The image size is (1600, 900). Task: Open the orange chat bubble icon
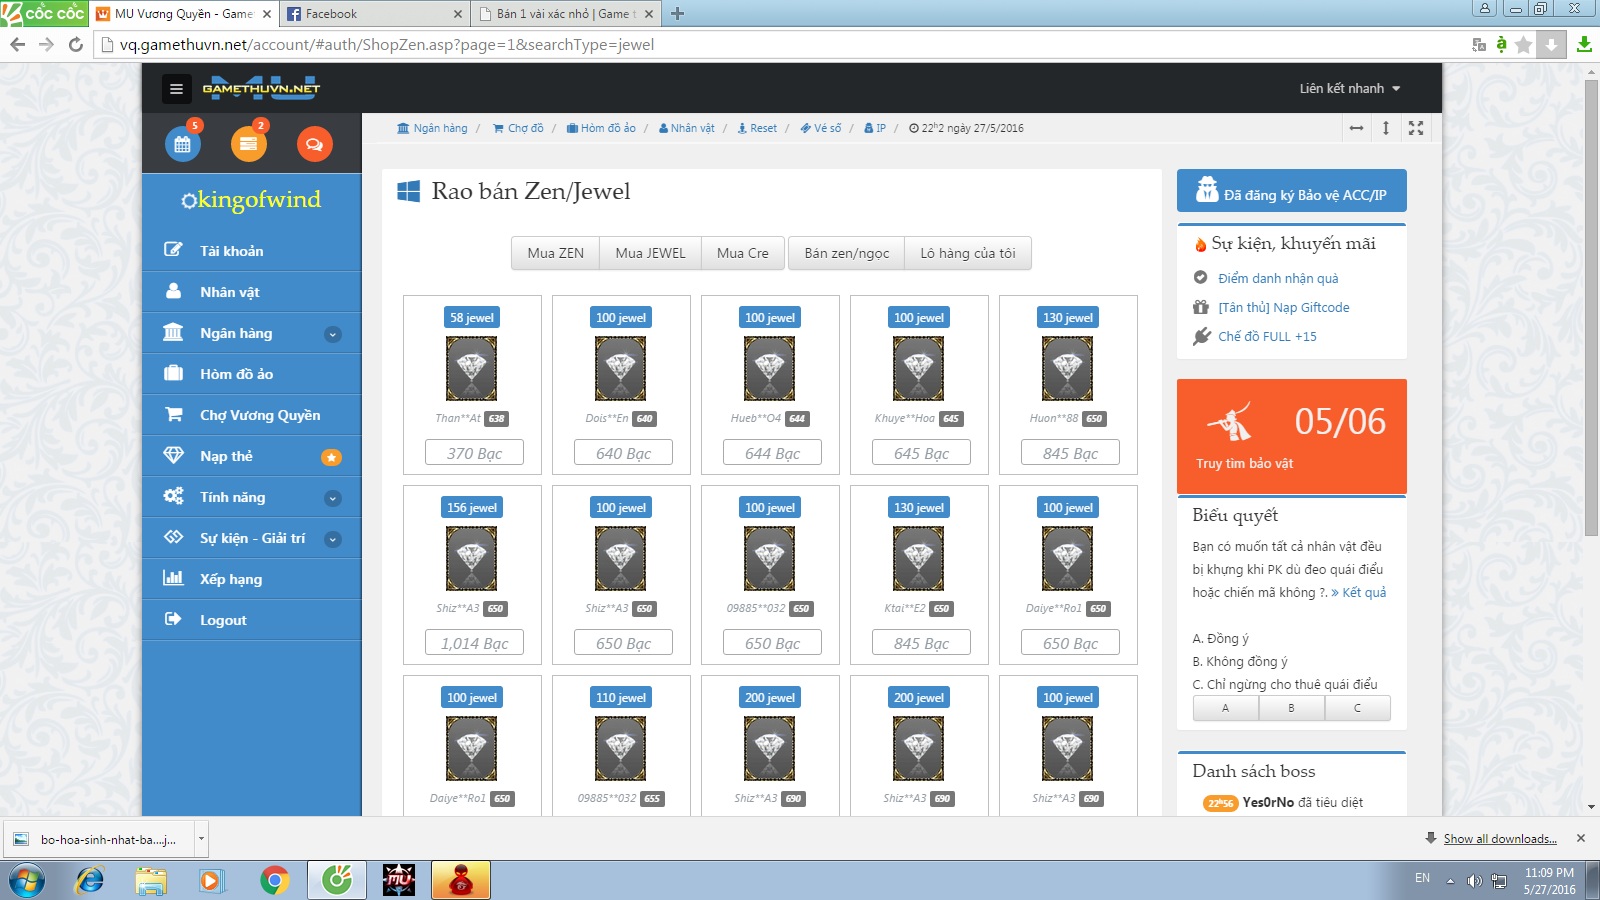(314, 144)
